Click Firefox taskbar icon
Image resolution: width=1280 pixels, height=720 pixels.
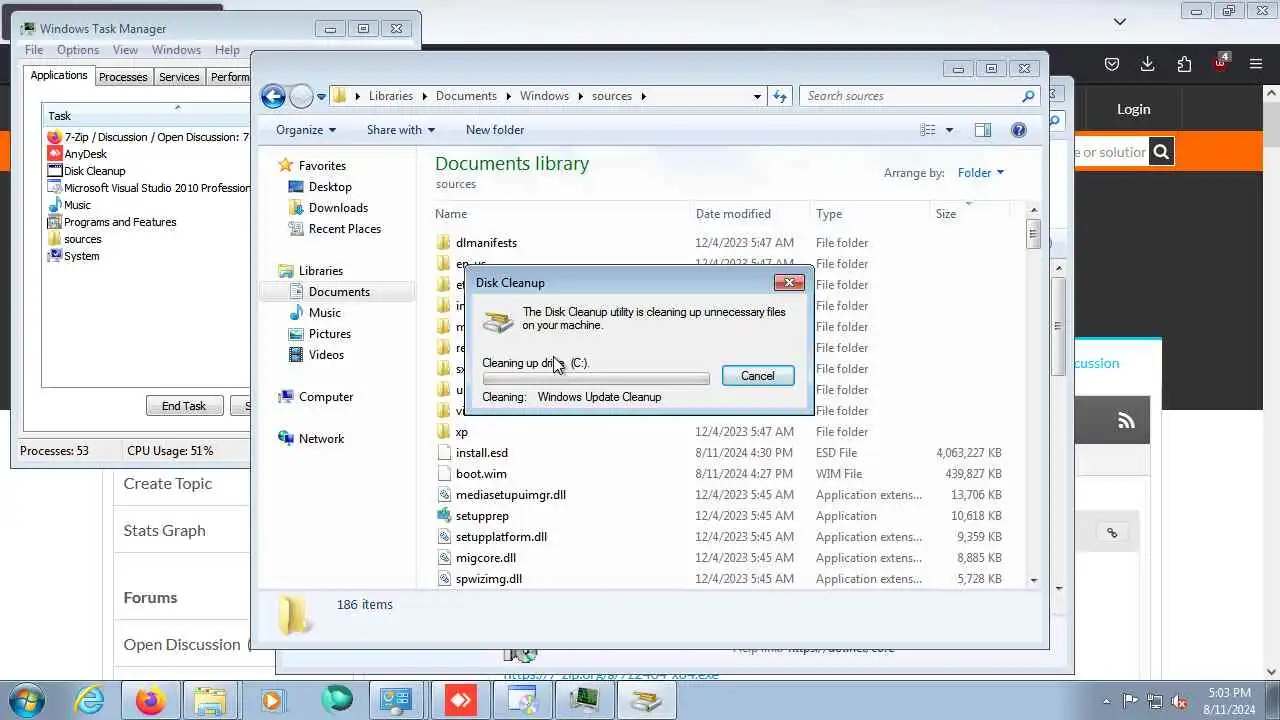(x=150, y=701)
